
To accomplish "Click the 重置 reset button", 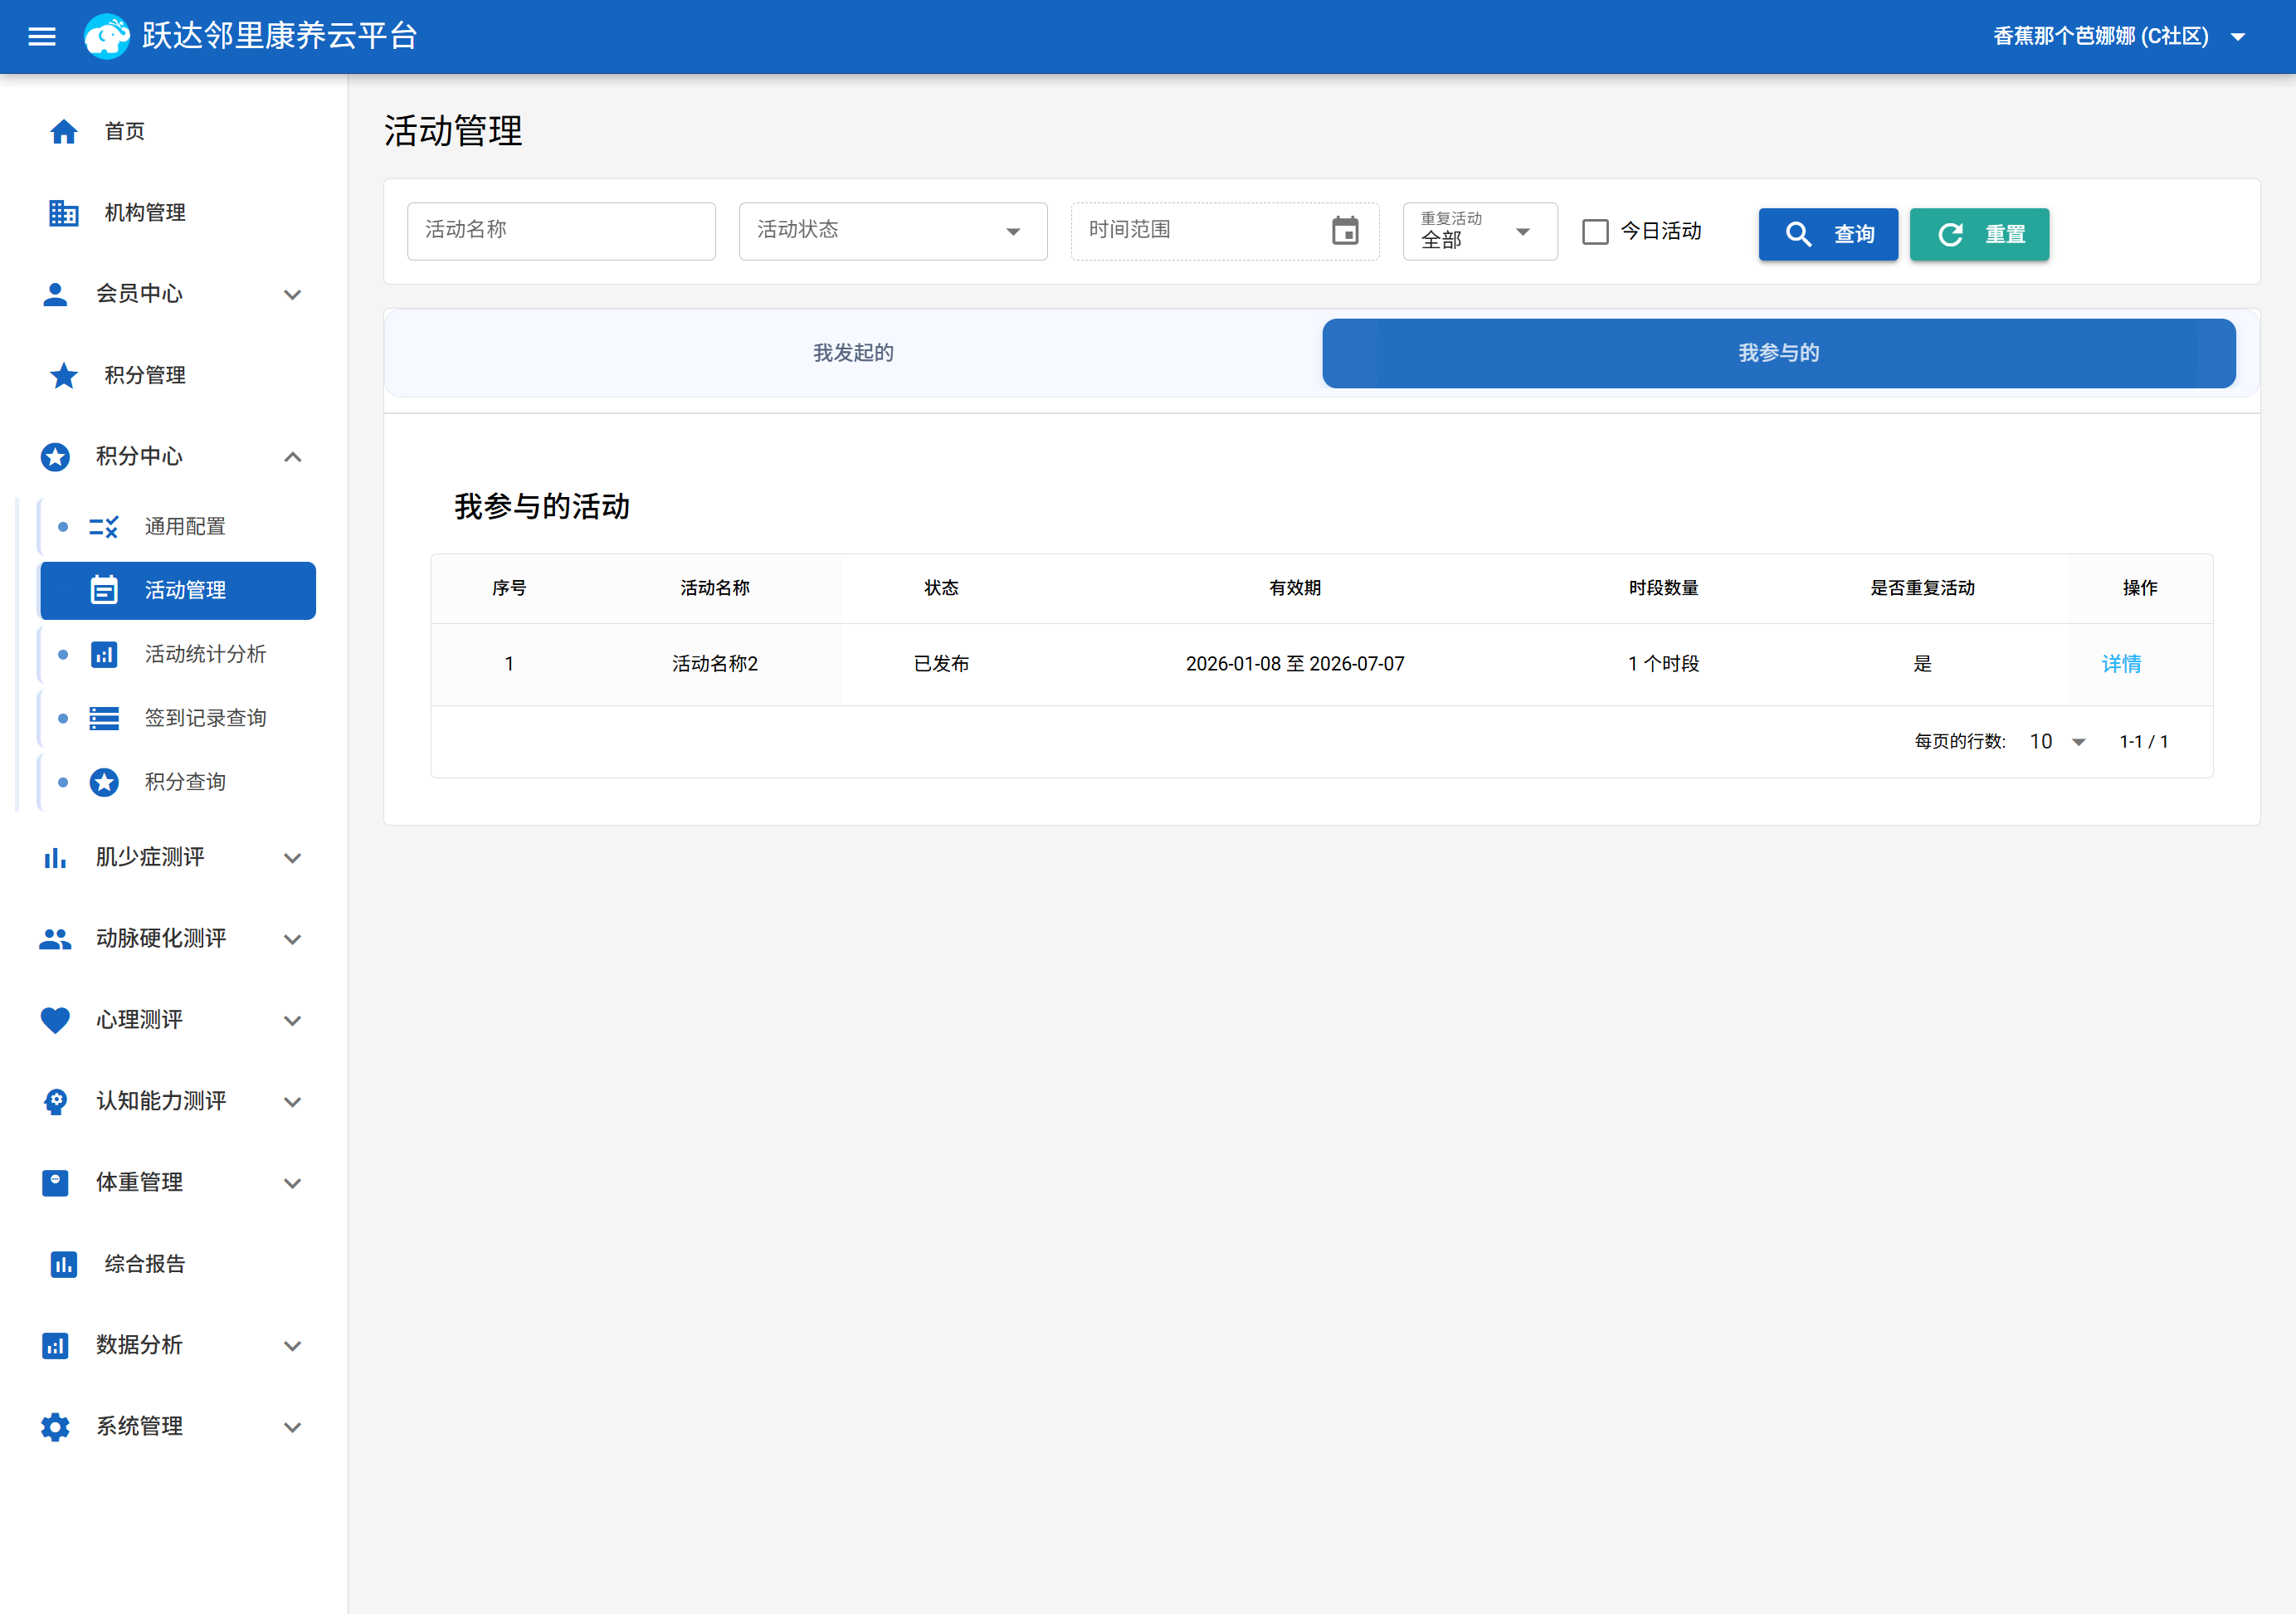I will pyautogui.click(x=1979, y=234).
